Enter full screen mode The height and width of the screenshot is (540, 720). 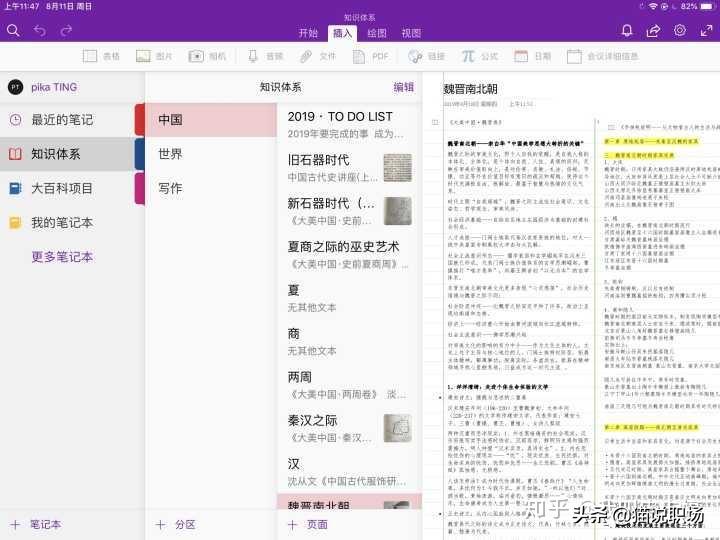[706, 30]
